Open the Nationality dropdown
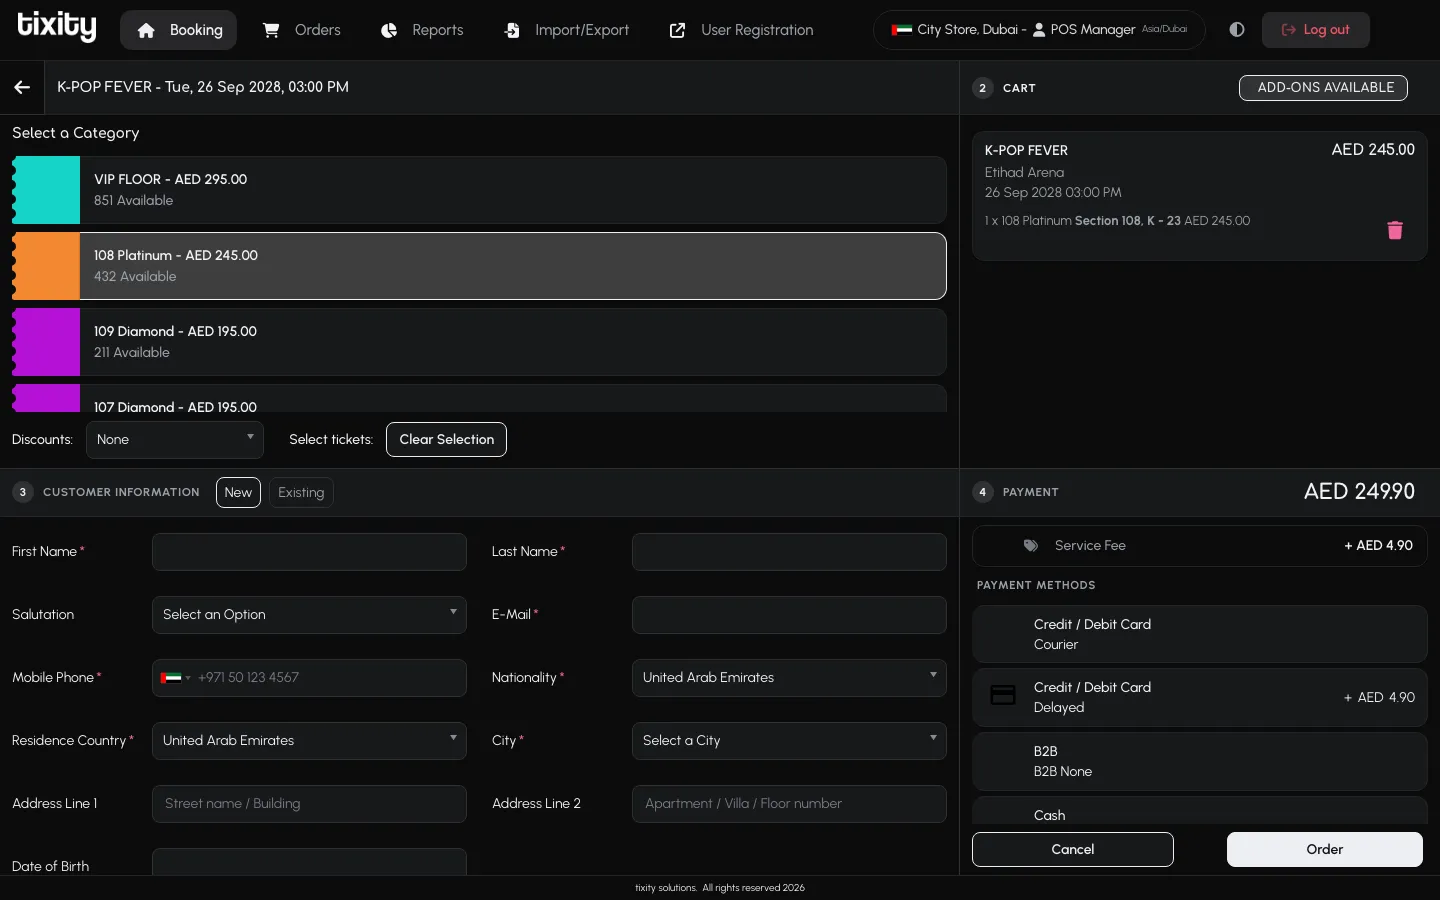Viewport: 1440px width, 900px height. click(789, 678)
